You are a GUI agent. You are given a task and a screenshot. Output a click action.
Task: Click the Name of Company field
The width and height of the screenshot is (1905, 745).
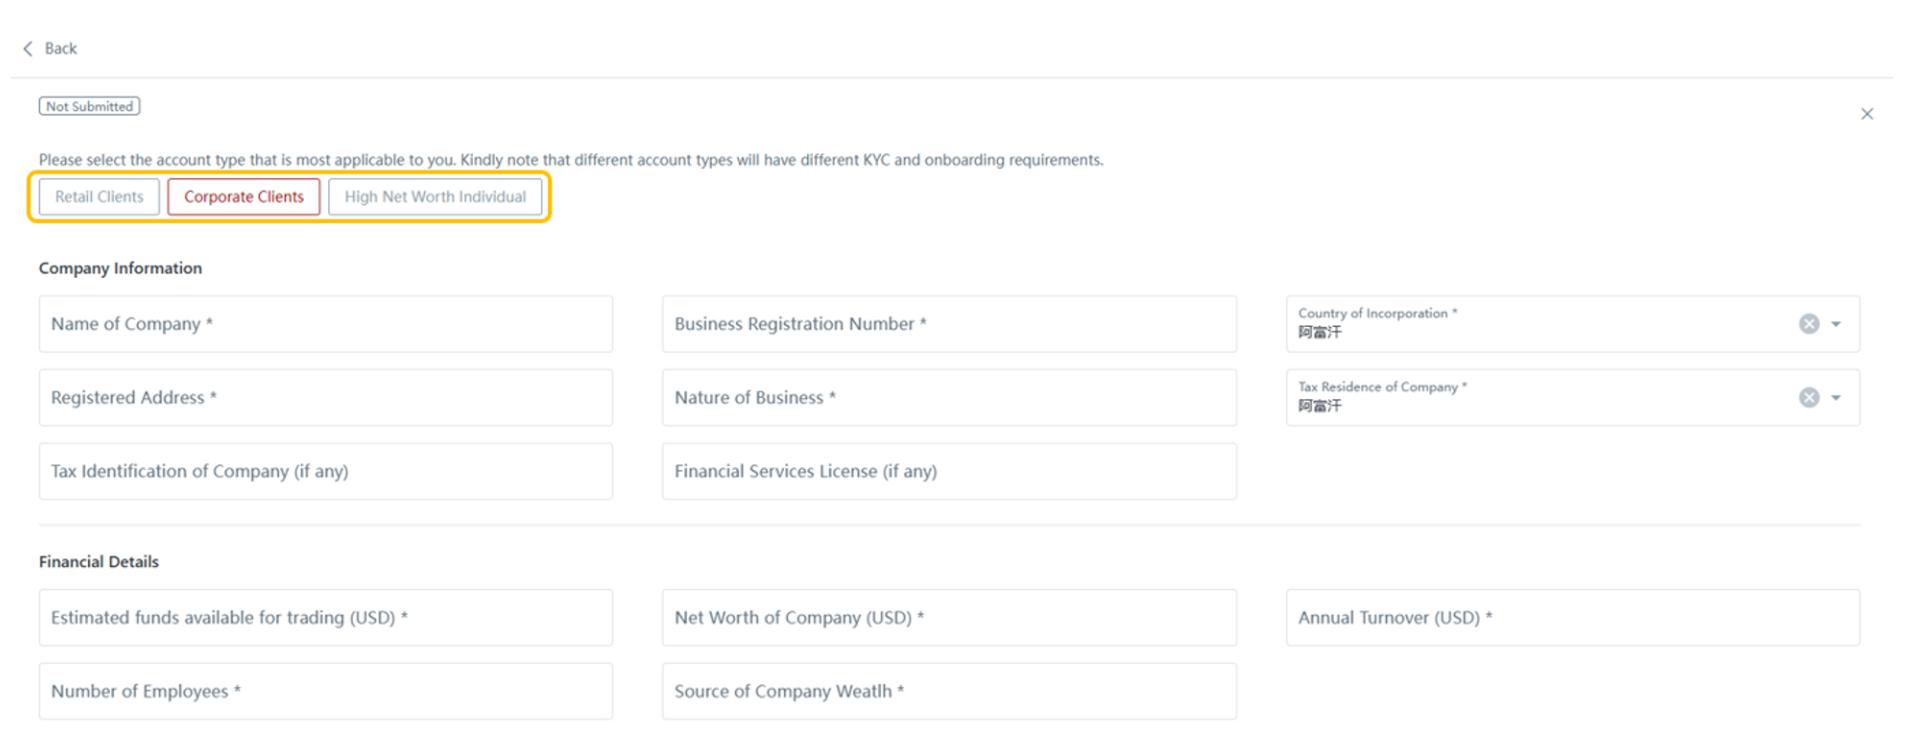pyautogui.click(x=325, y=324)
